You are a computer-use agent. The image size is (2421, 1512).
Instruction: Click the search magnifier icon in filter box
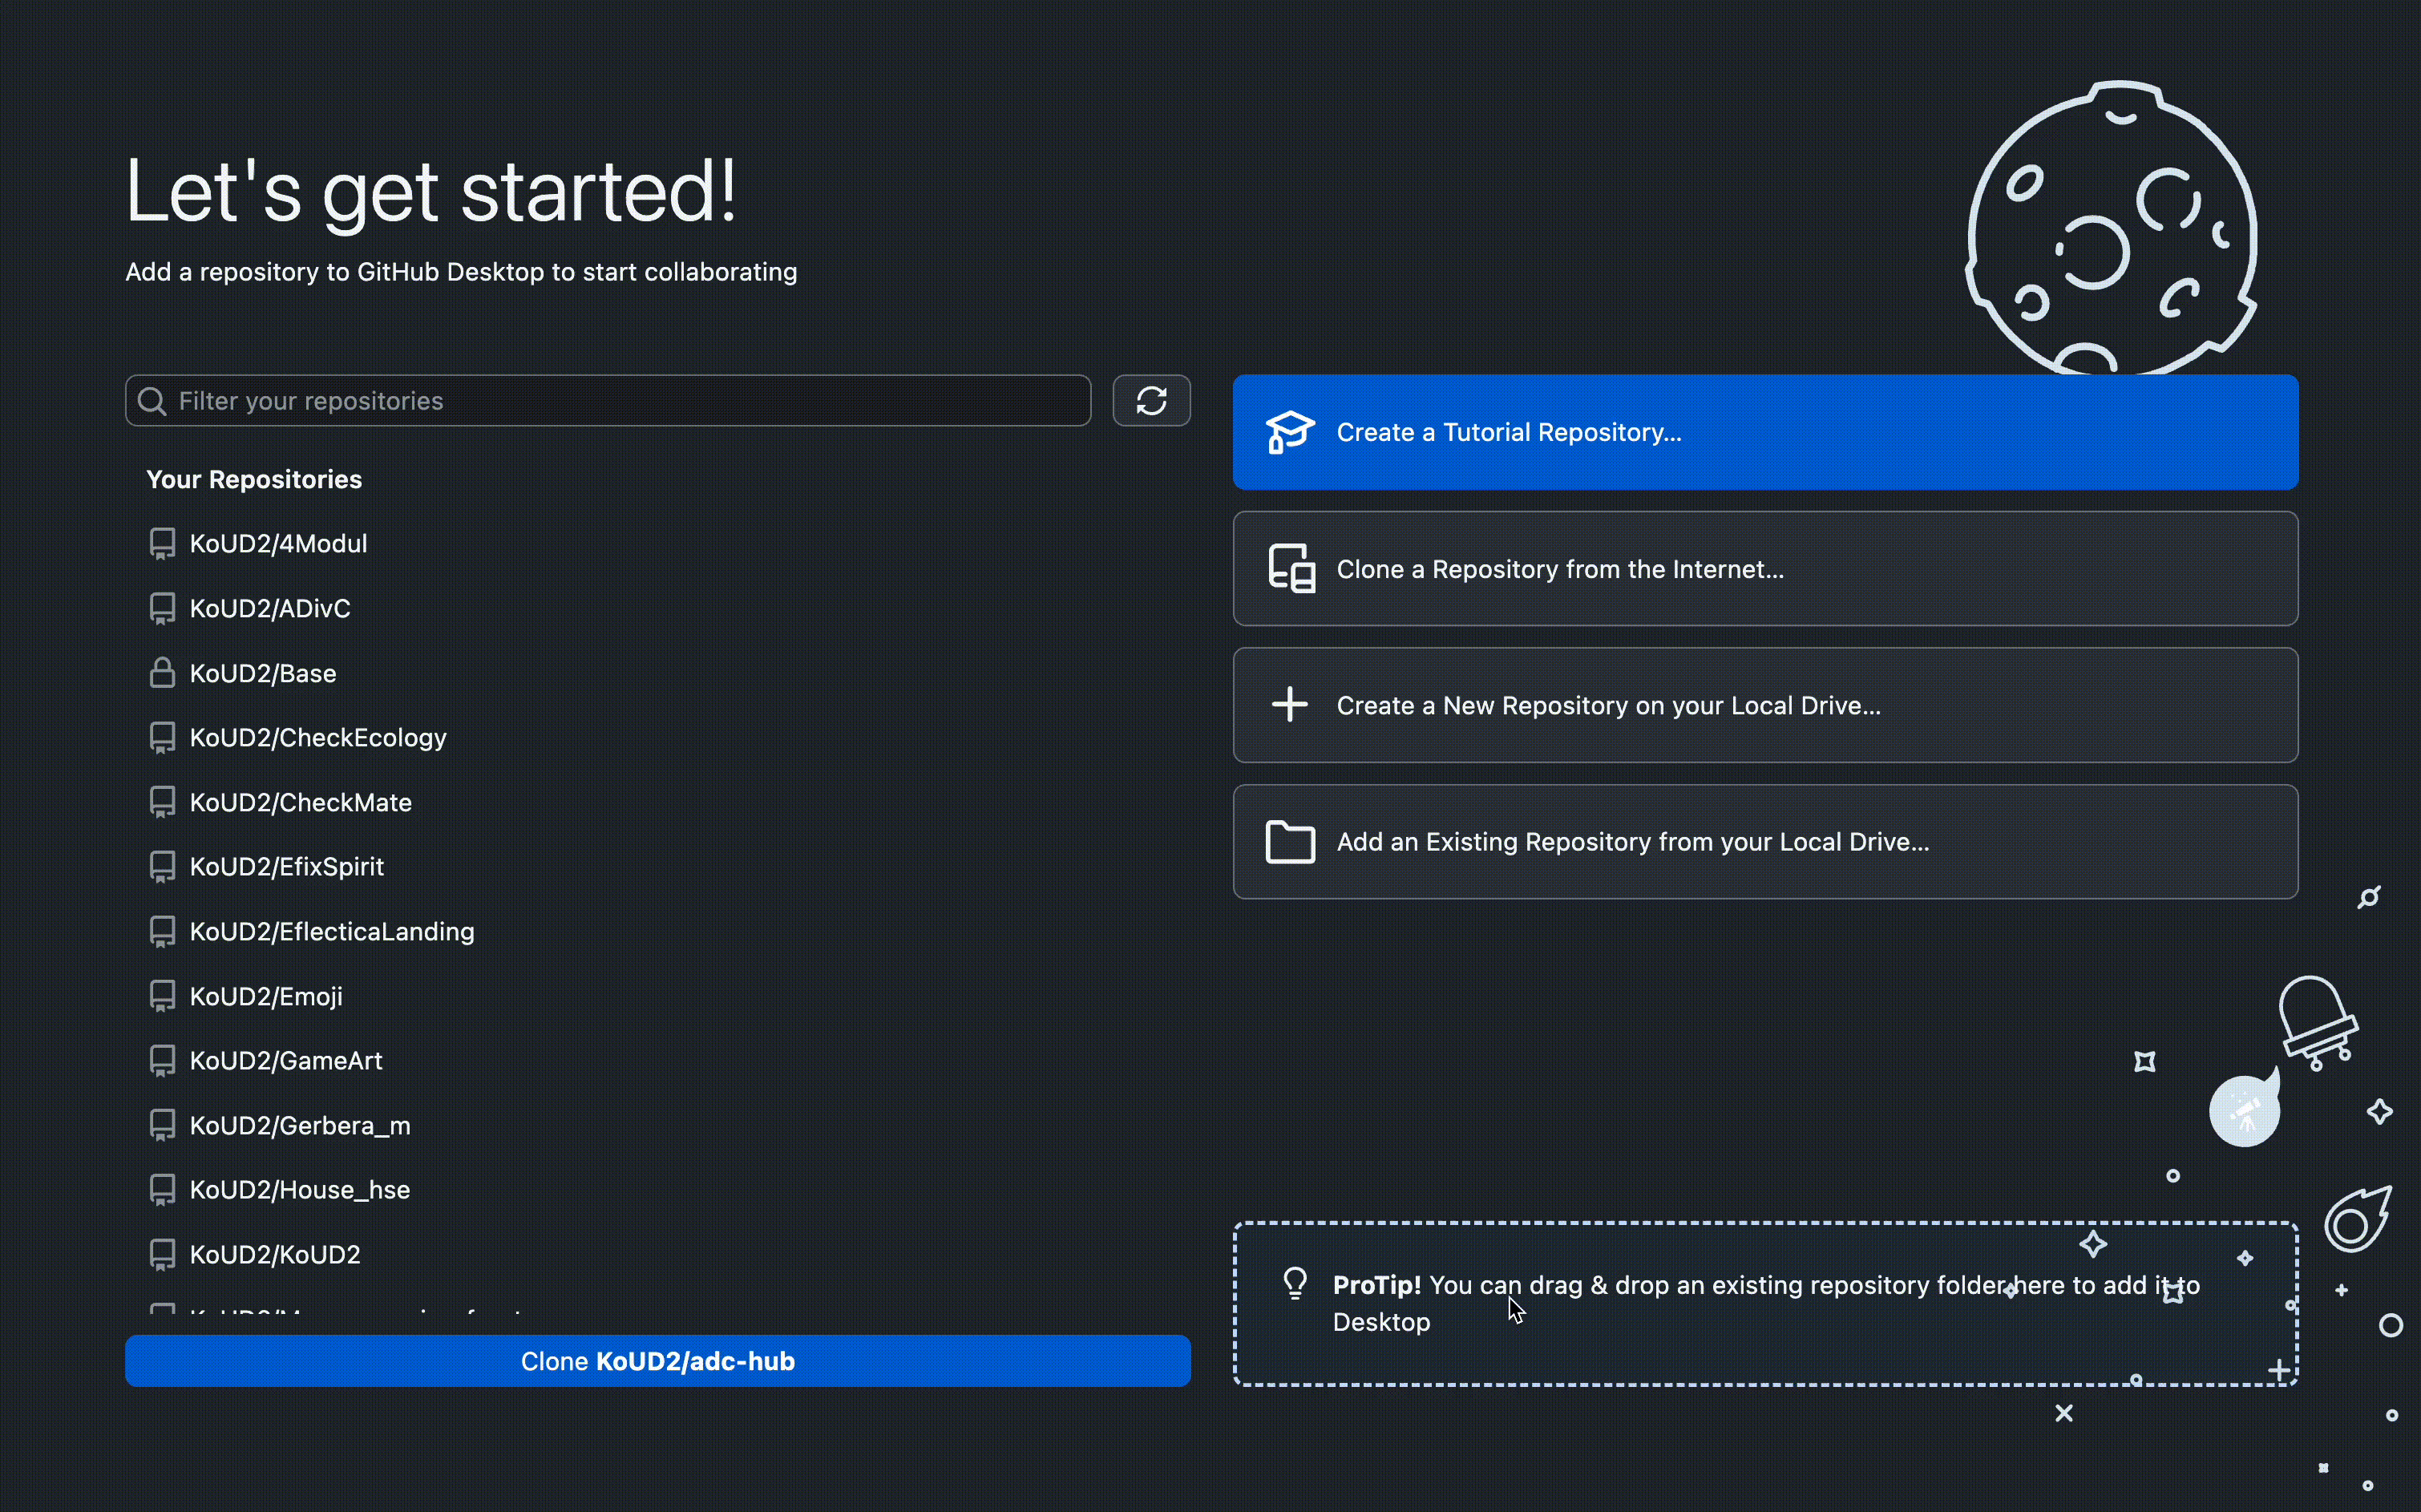[x=152, y=401]
